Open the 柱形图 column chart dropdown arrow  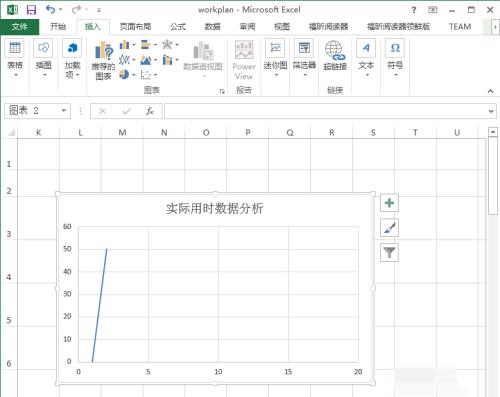pyautogui.click(x=133, y=45)
